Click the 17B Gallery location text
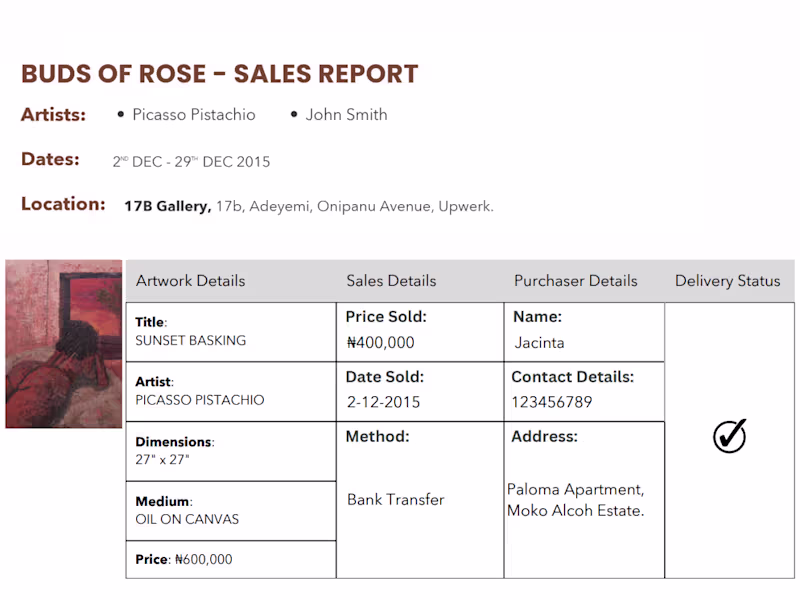Viewport: 800px width, 600px height. [x=167, y=207]
